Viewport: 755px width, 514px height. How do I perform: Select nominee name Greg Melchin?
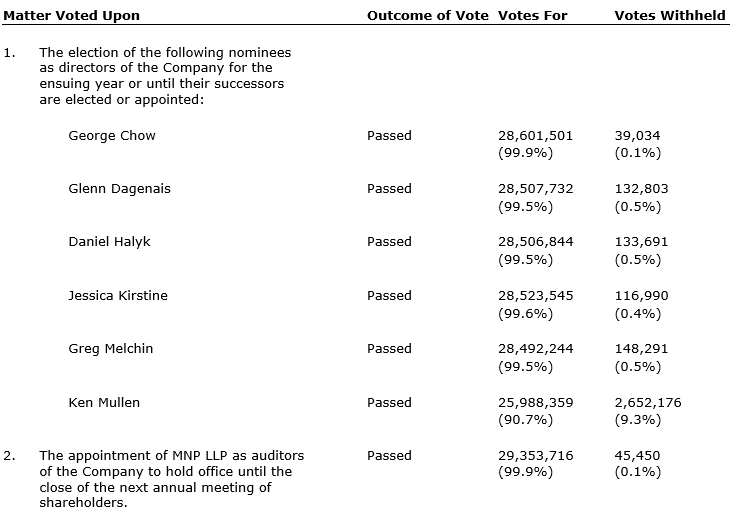pyautogui.click(x=111, y=348)
